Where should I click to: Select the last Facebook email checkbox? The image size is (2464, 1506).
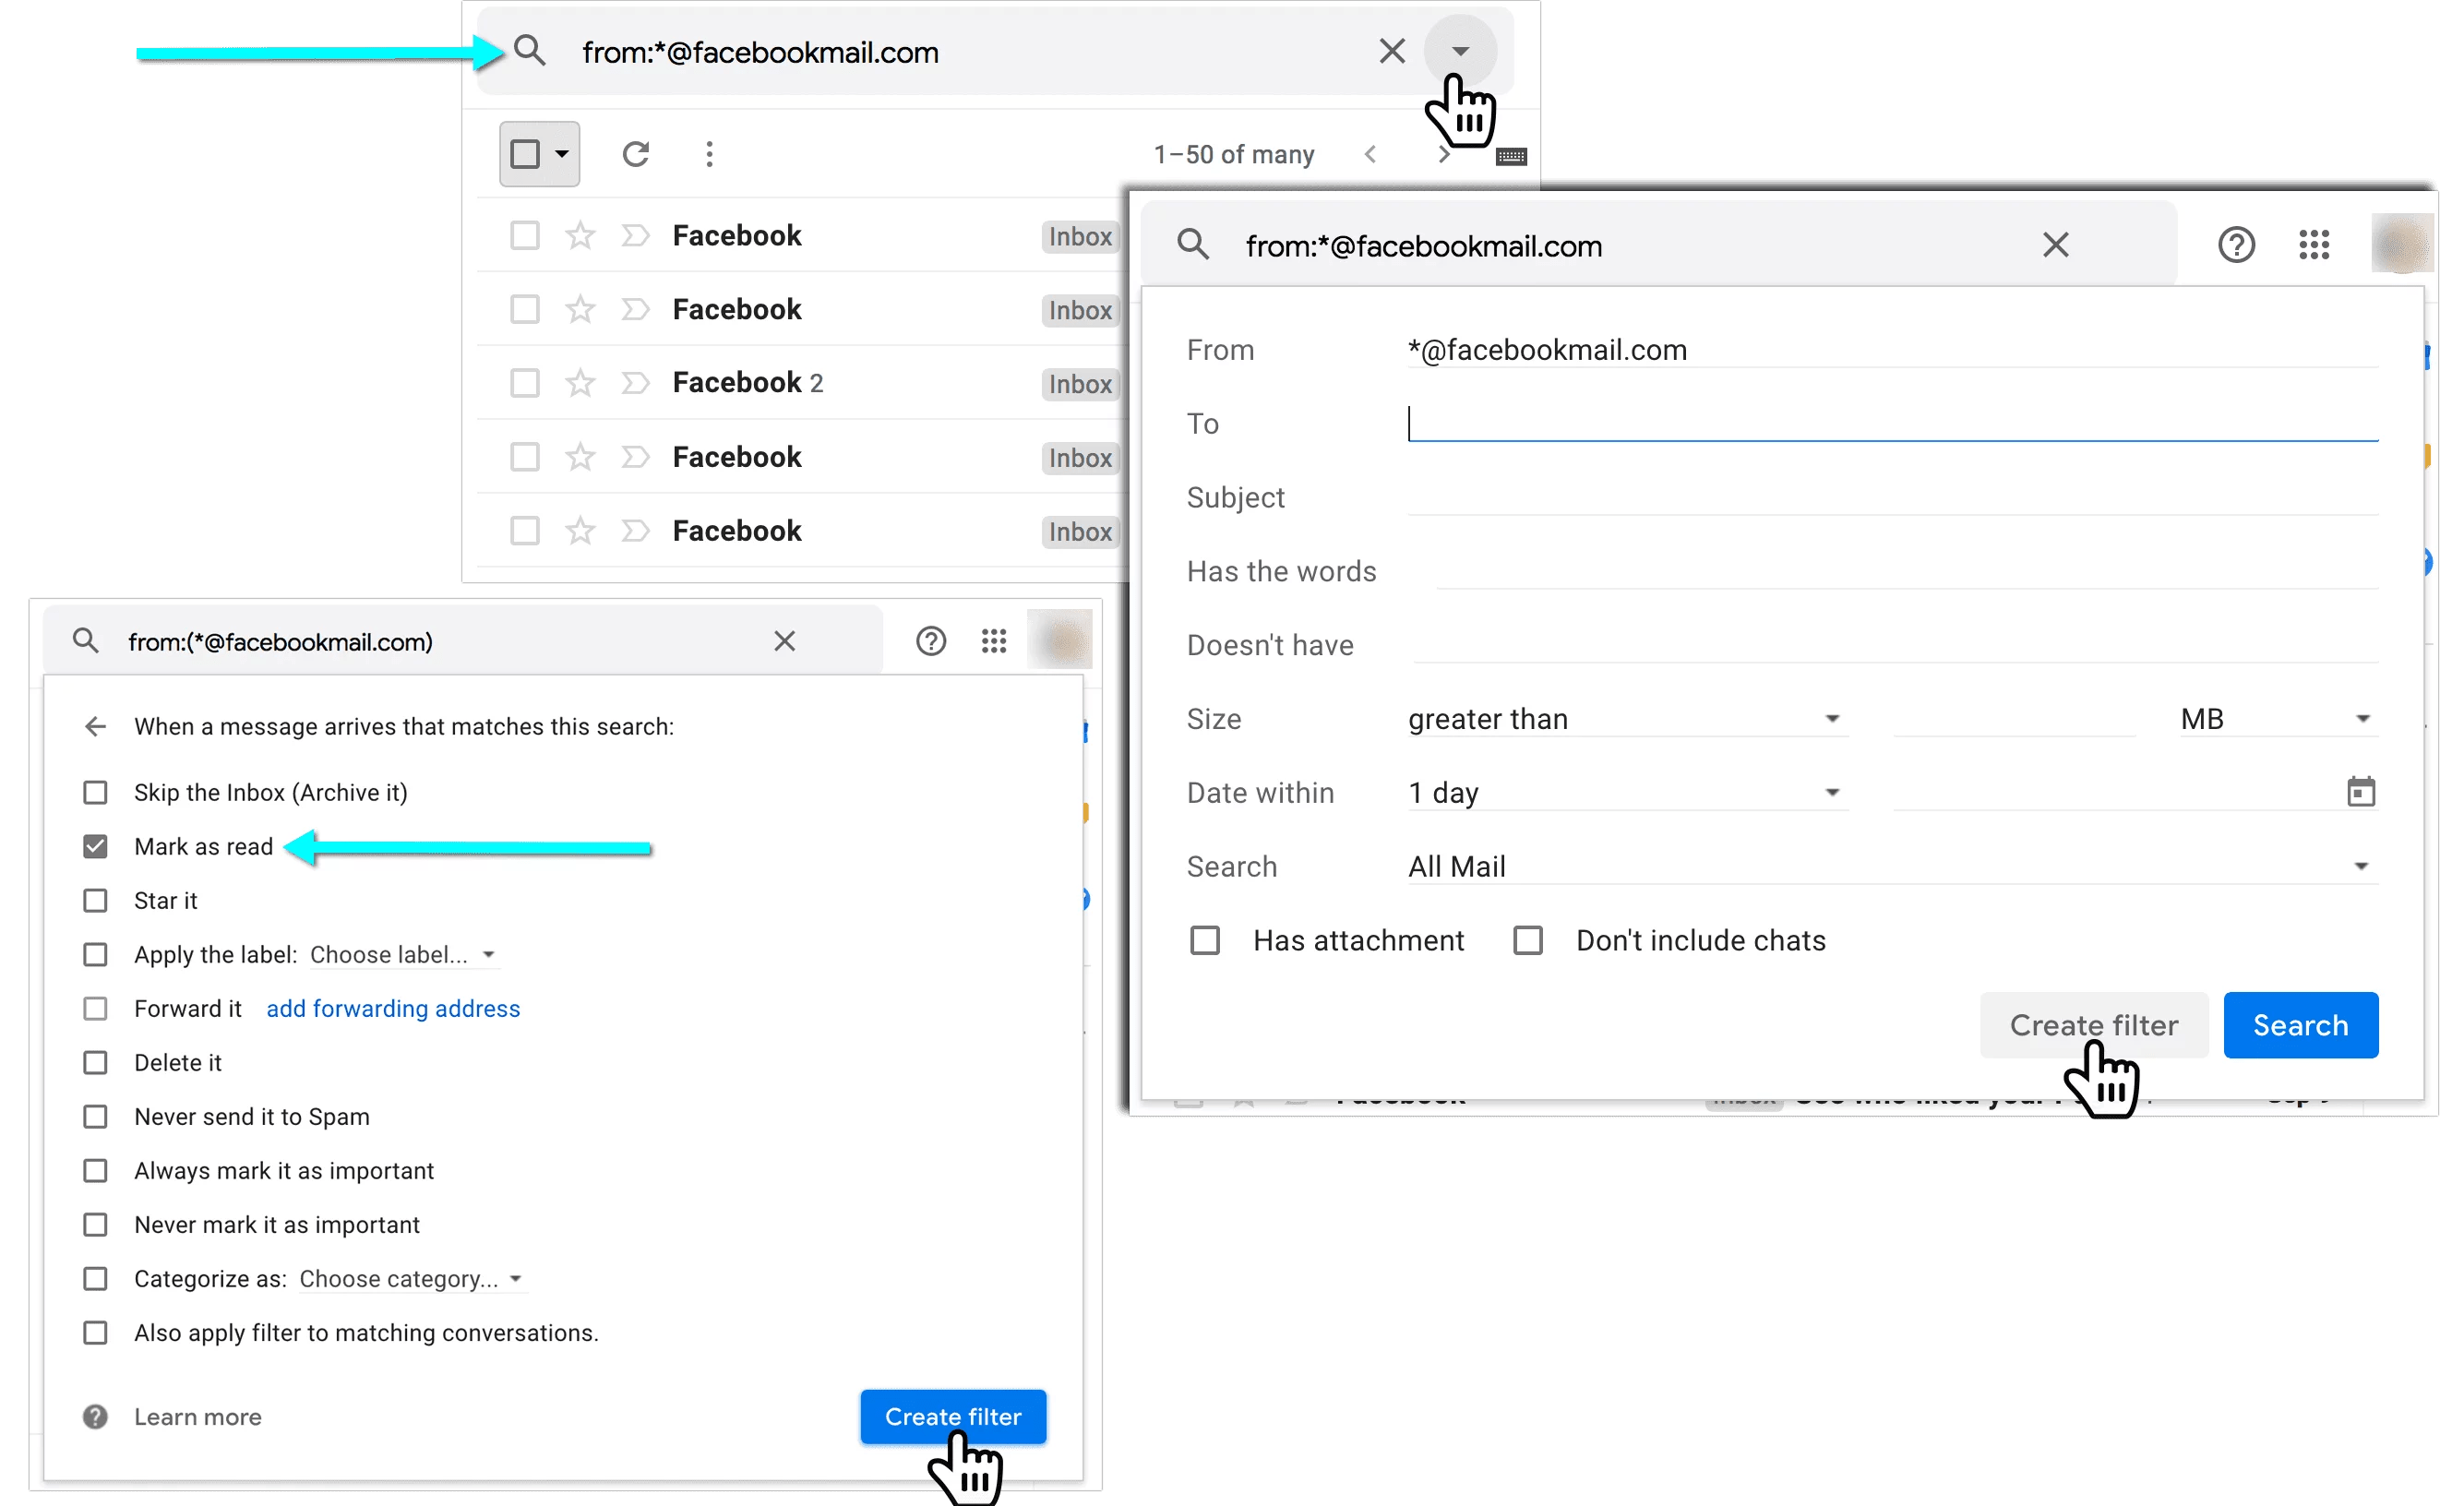tap(525, 530)
